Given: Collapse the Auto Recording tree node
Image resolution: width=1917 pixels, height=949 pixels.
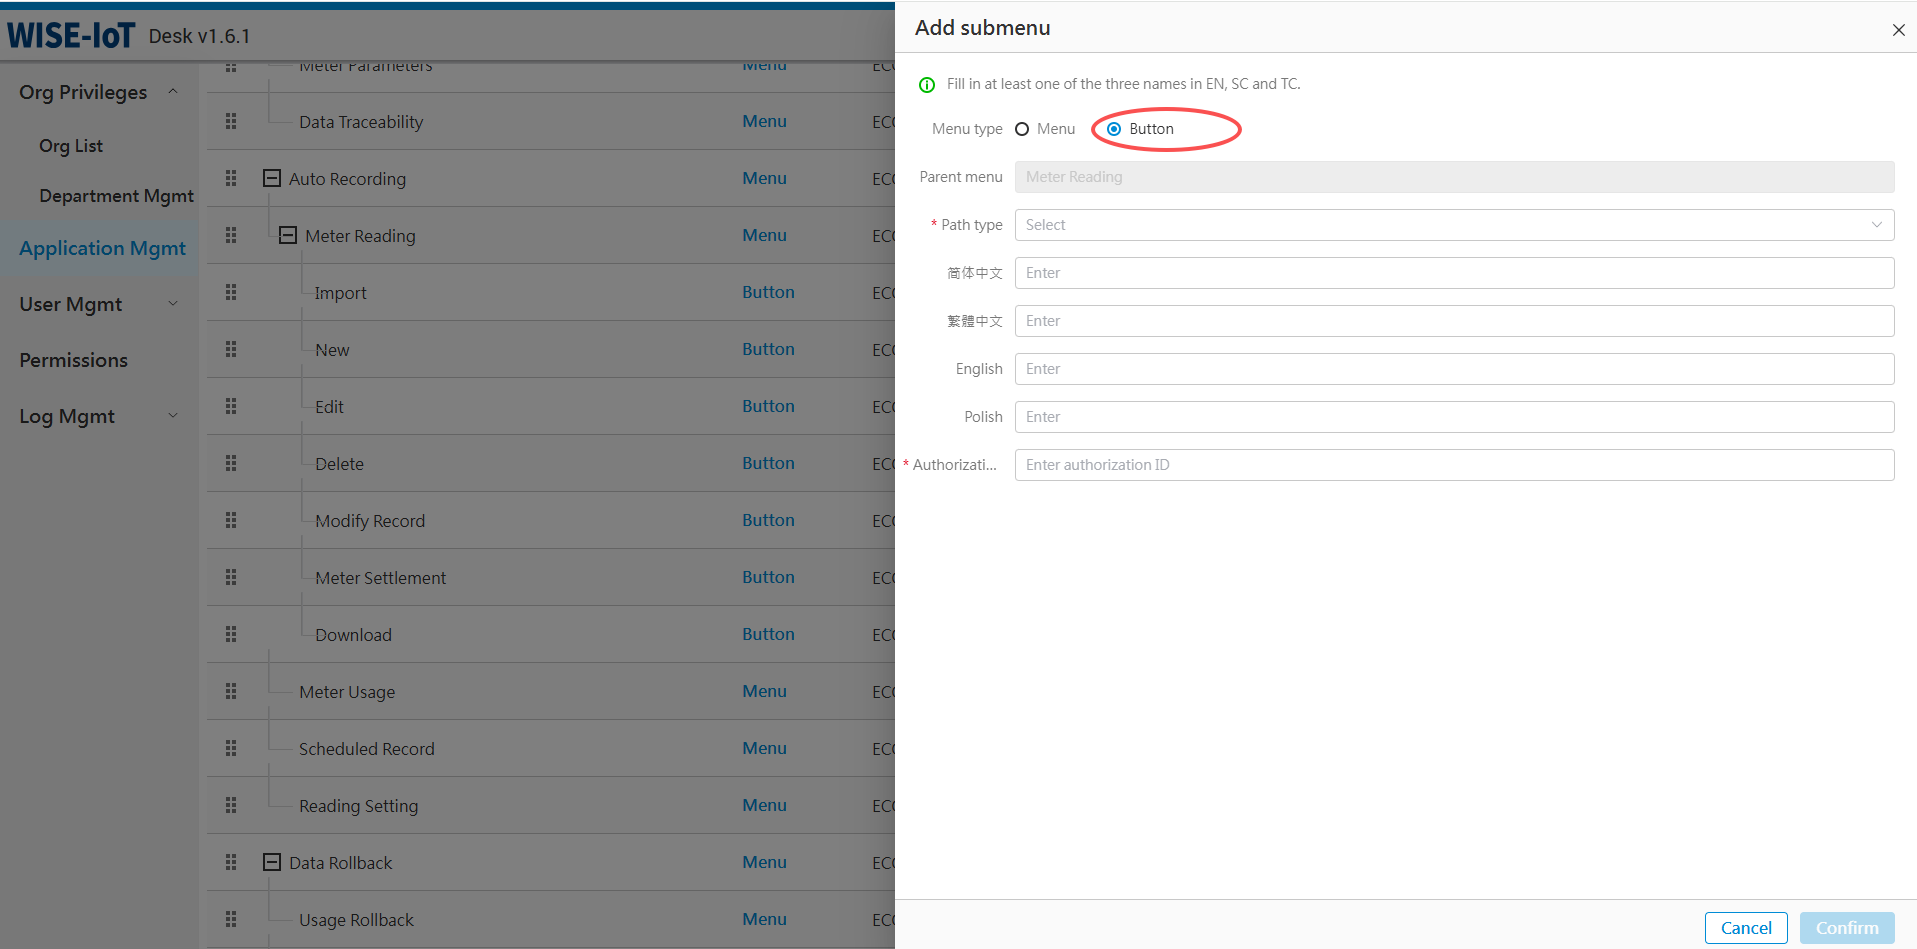Looking at the screenshot, I should tap(271, 178).
